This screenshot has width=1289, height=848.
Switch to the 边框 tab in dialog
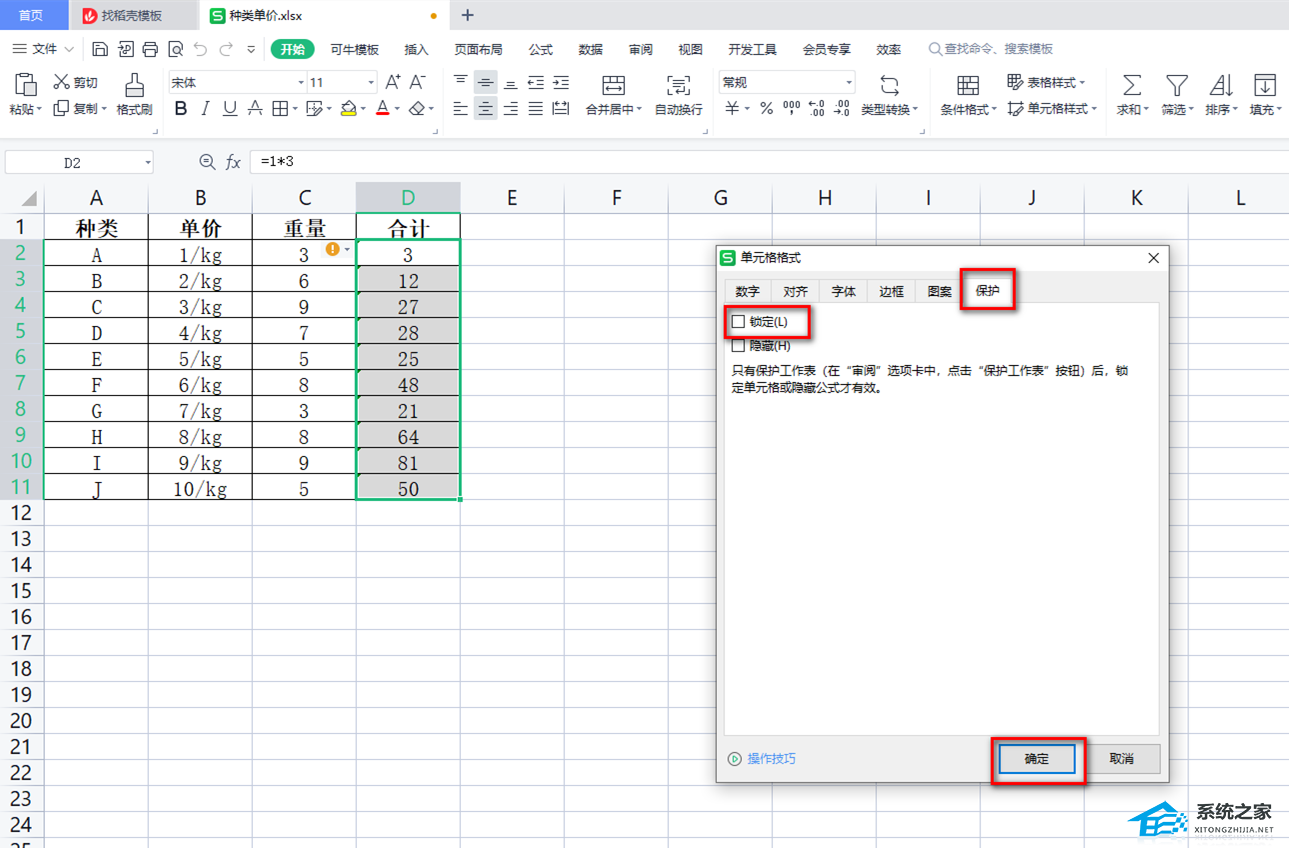(x=891, y=292)
